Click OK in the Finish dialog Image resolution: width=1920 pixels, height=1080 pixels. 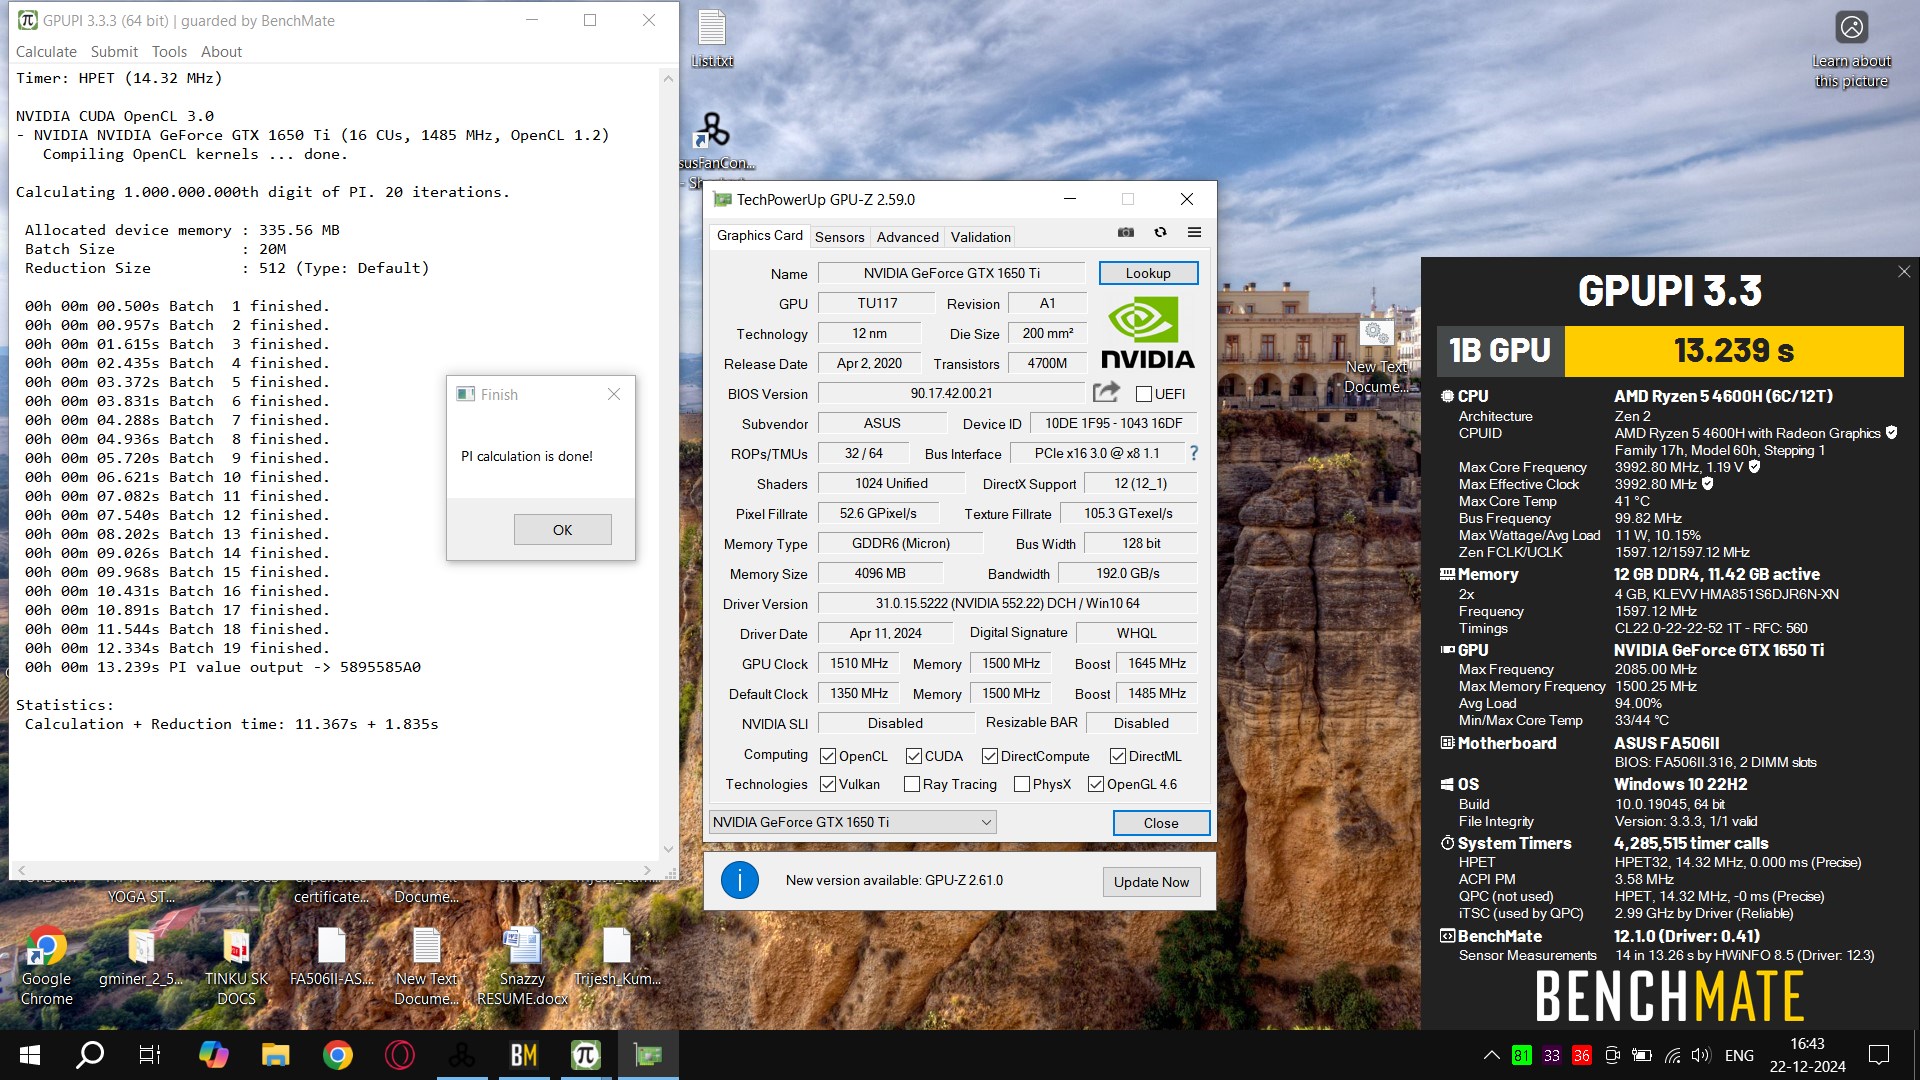(x=562, y=530)
